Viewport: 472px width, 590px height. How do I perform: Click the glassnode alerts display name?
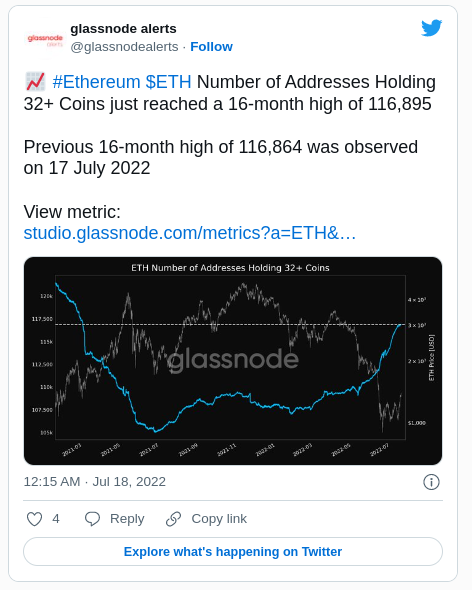pos(123,29)
